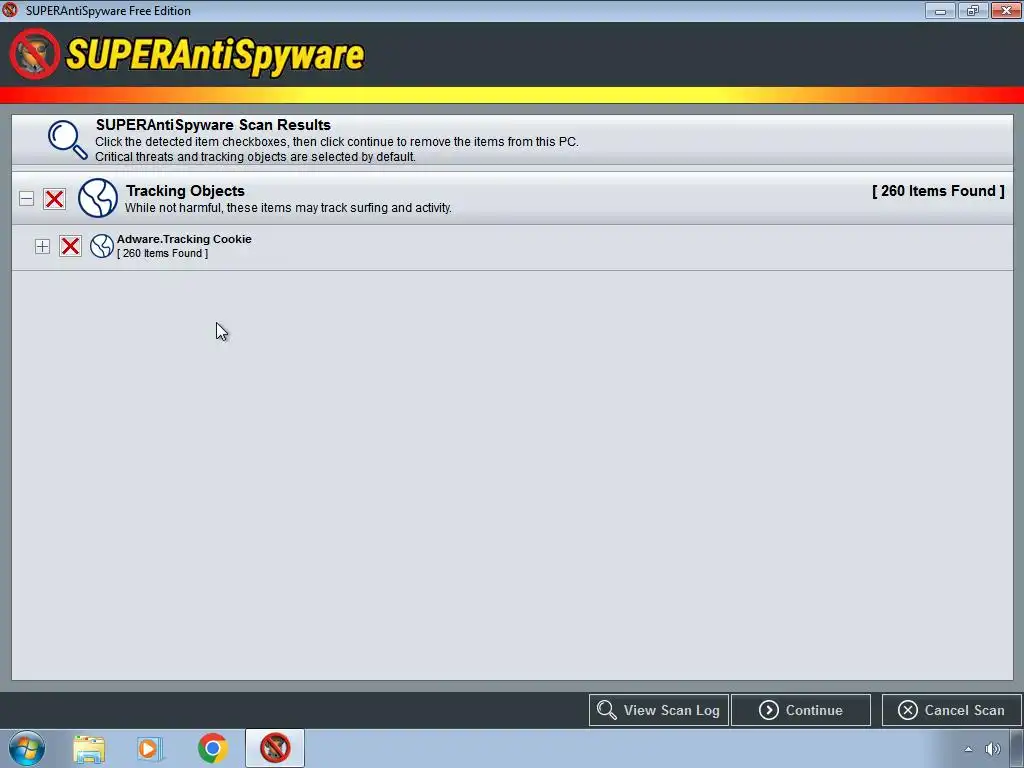Click the title bar application icon

[x=10, y=10]
